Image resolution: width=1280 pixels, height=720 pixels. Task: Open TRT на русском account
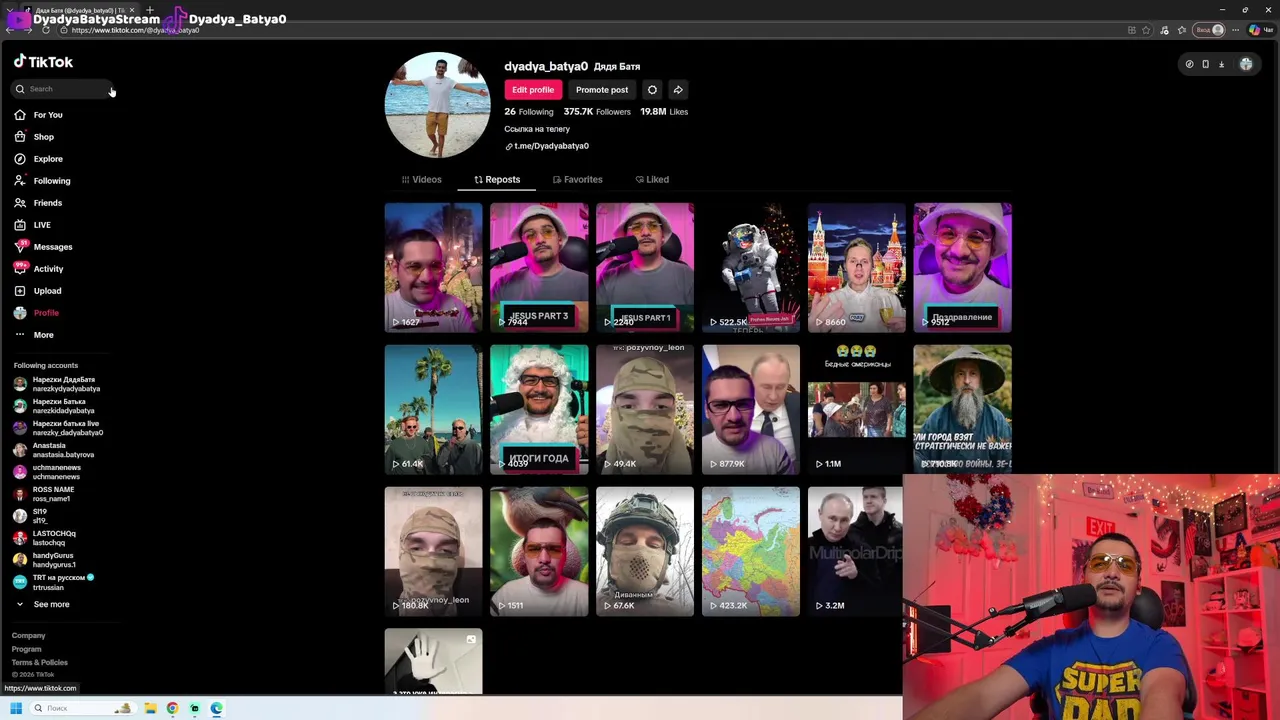pyautogui.click(x=52, y=582)
